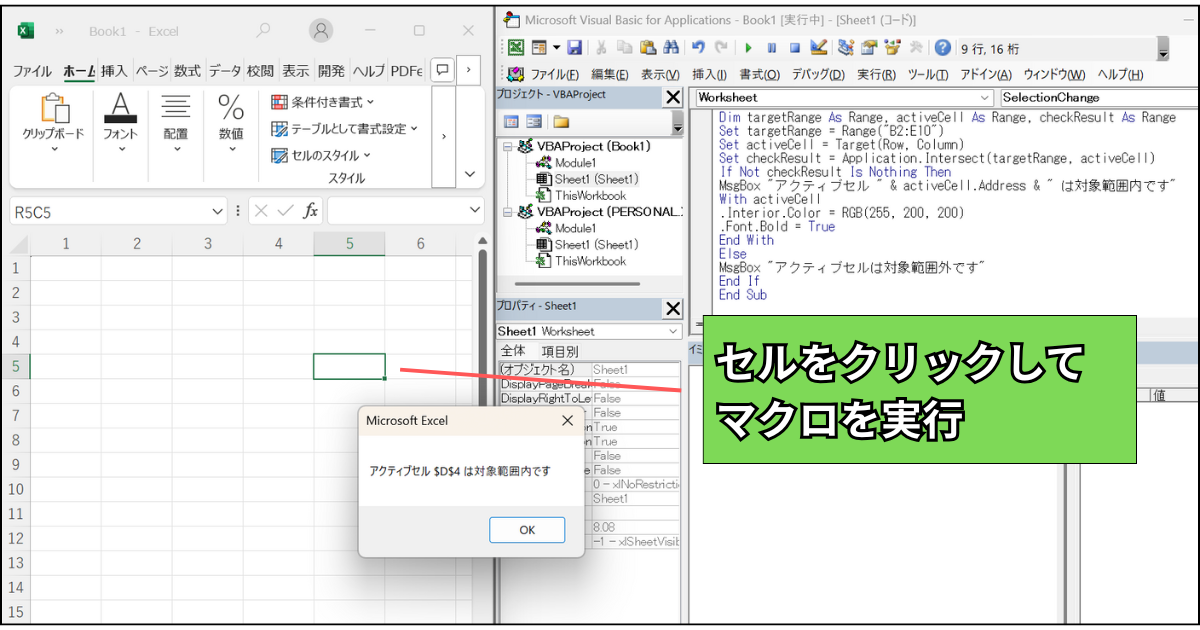Click the View Microsoft Excel icon in VBA toolbar
Screen dimensions: 1200x630
click(x=515, y=47)
